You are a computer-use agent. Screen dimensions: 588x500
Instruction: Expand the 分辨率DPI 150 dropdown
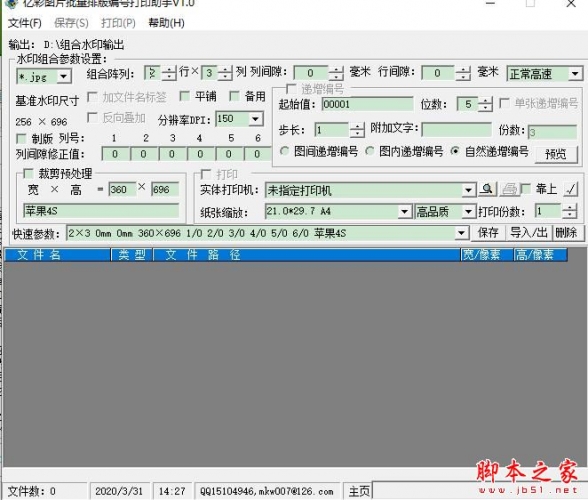click(255, 119)
